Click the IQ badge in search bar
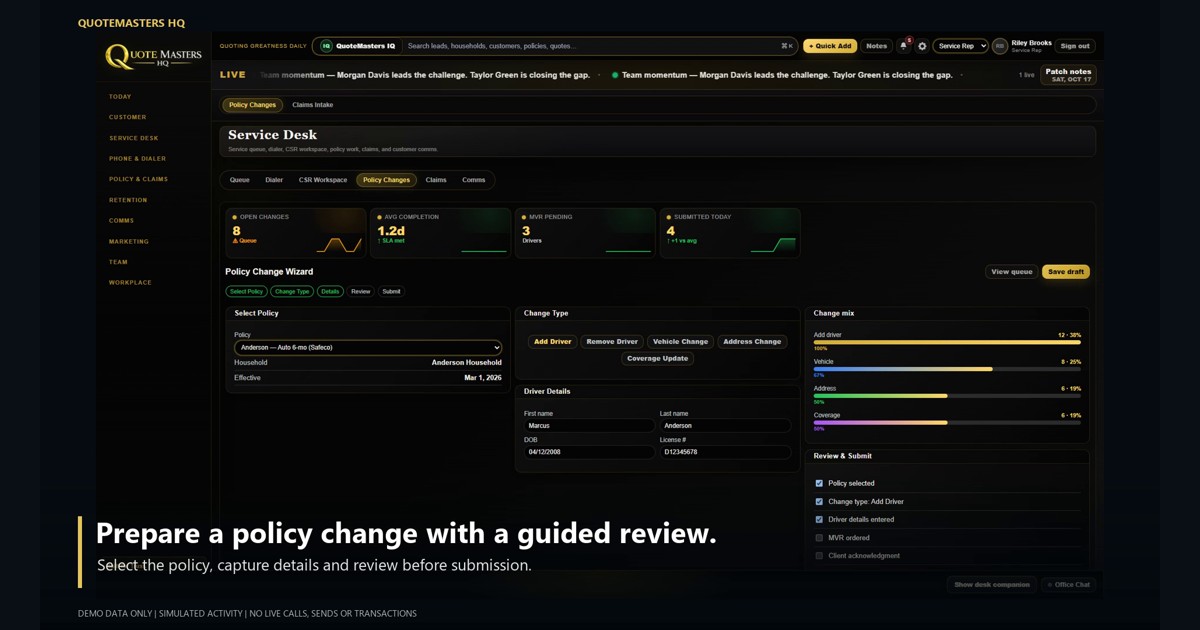 [326, 46]
